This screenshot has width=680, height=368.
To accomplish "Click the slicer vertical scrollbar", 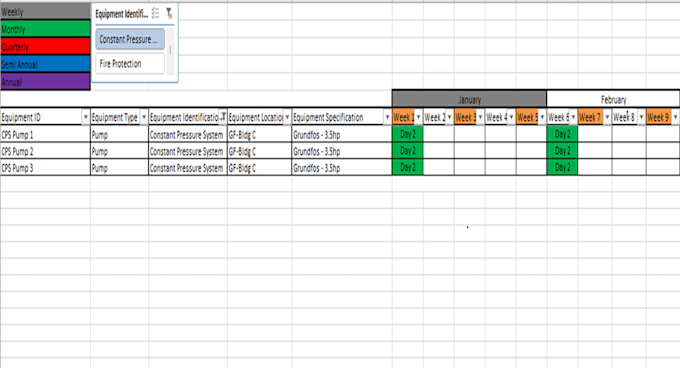I will point(170,51).
